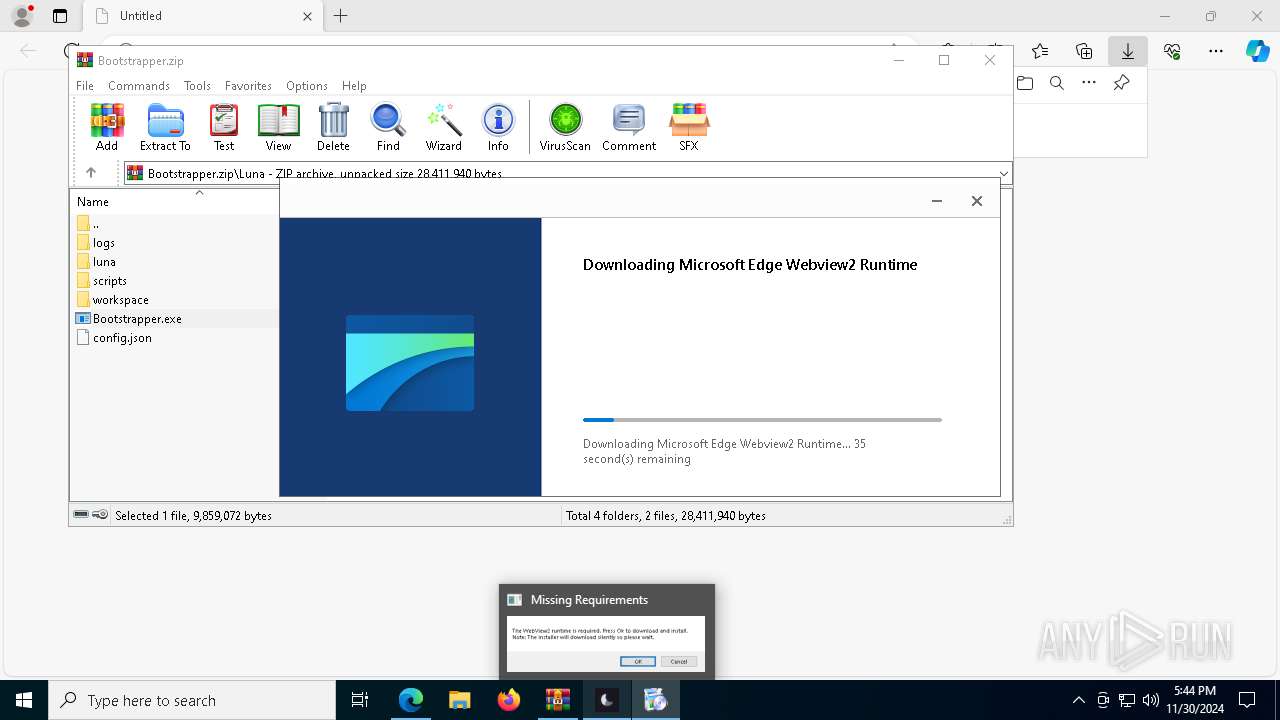This screenshot has height=720, width=1280.
Task: Open the Options menu
Action: [x=307, y=86]
